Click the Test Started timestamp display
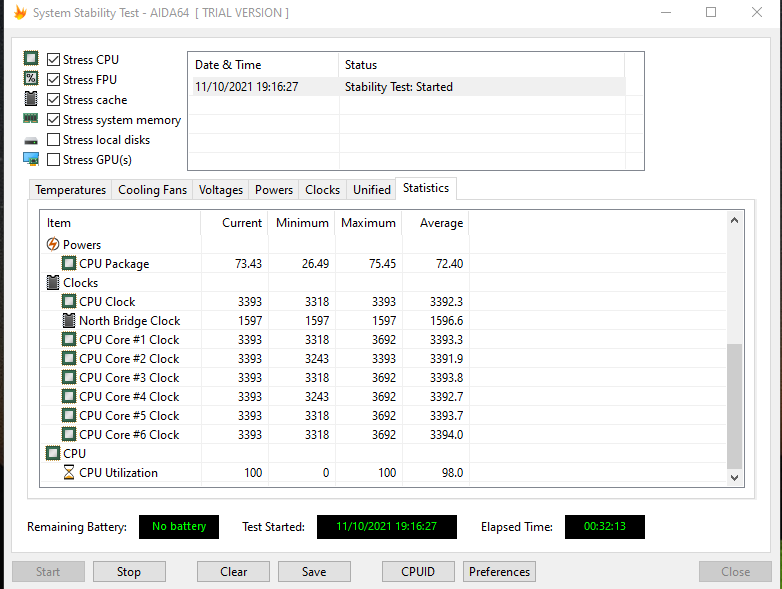Image resolution: width=782 pixels, height=589 pixels. point(387,527)
